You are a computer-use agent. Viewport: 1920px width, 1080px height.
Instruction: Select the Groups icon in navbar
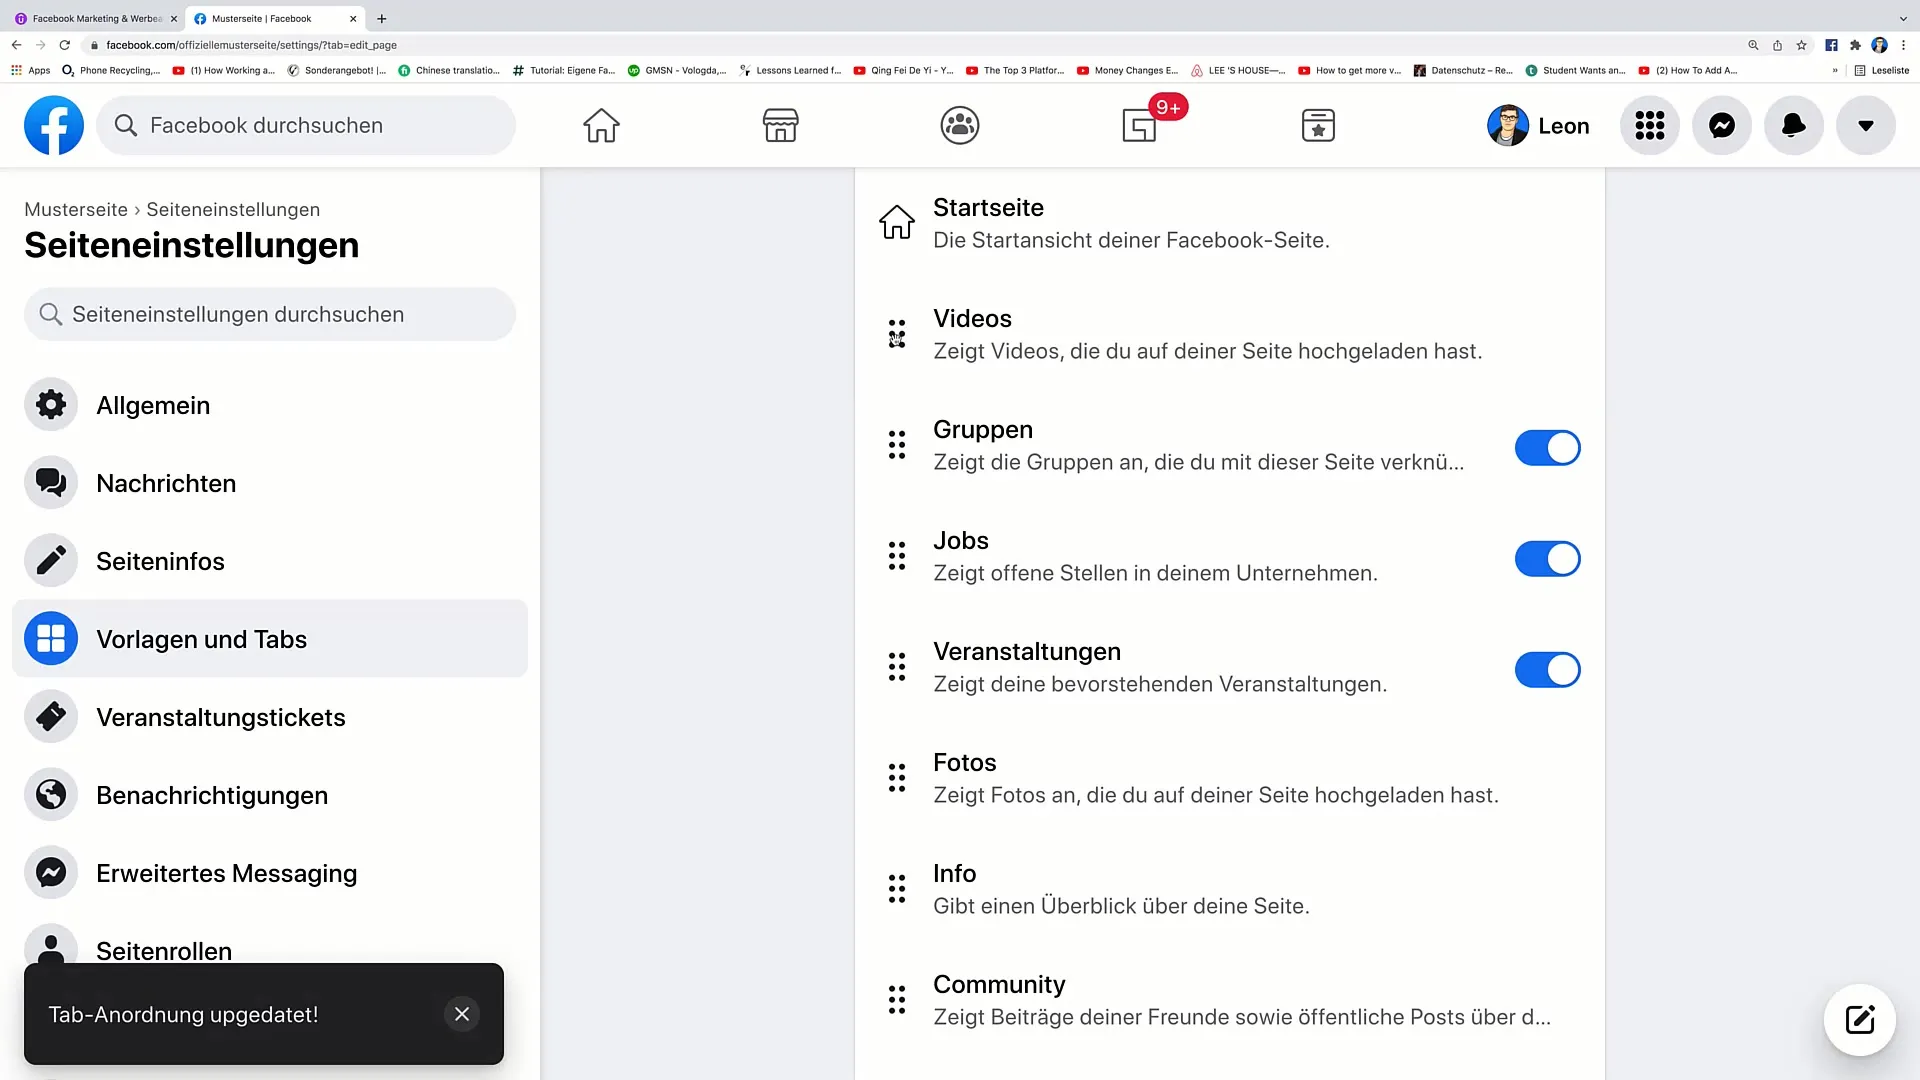point(960,125)
